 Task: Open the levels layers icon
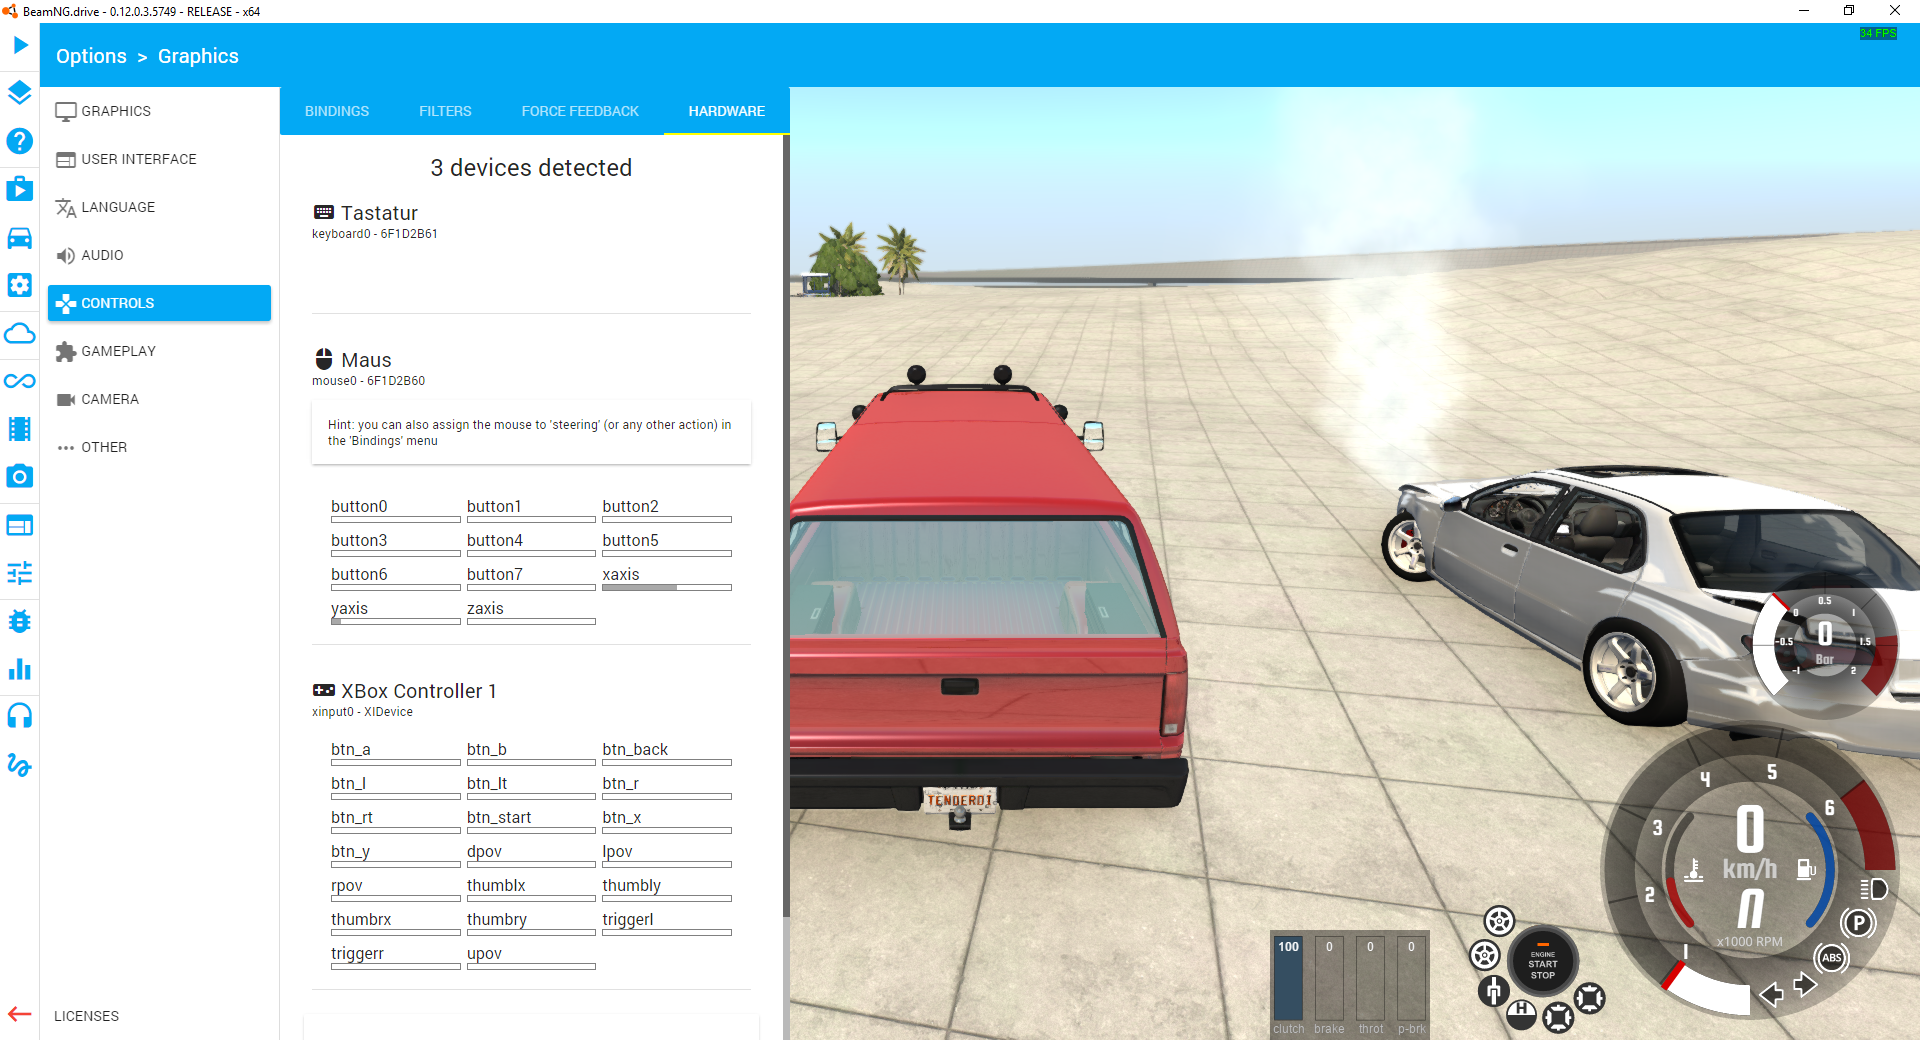click(x=20, y=93)
